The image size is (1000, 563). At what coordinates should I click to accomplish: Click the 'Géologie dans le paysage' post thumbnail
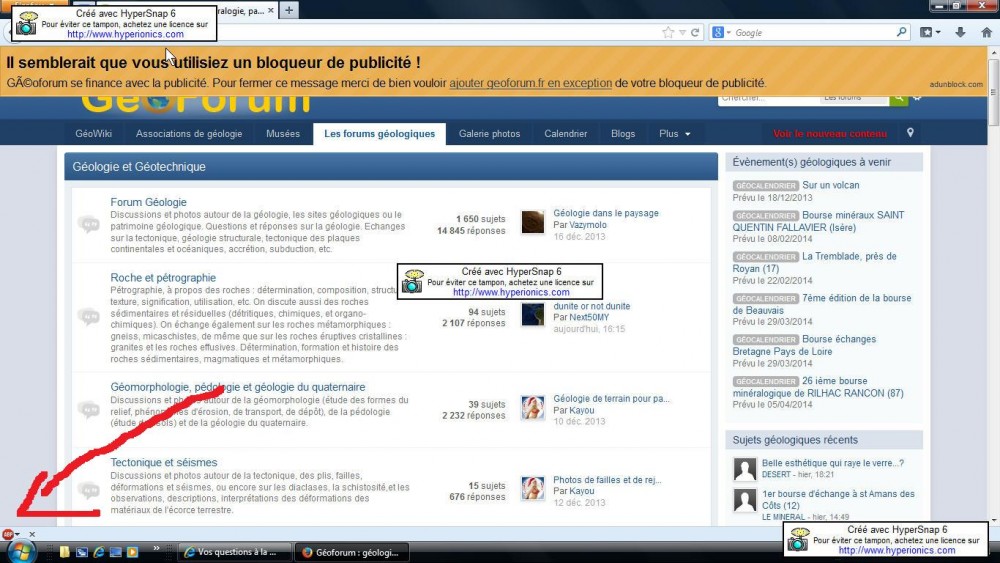click(533, 222)
